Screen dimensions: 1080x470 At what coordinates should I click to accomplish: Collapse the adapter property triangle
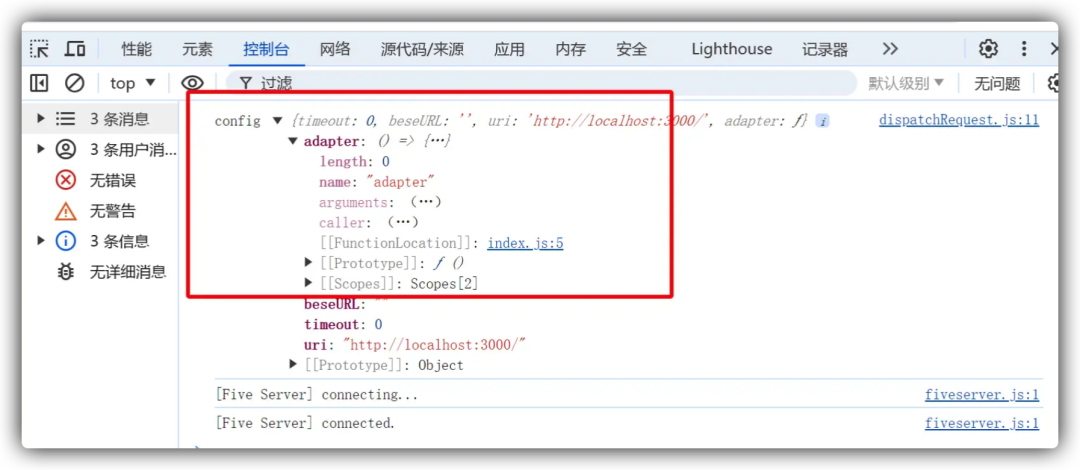(x=293, y=141)
